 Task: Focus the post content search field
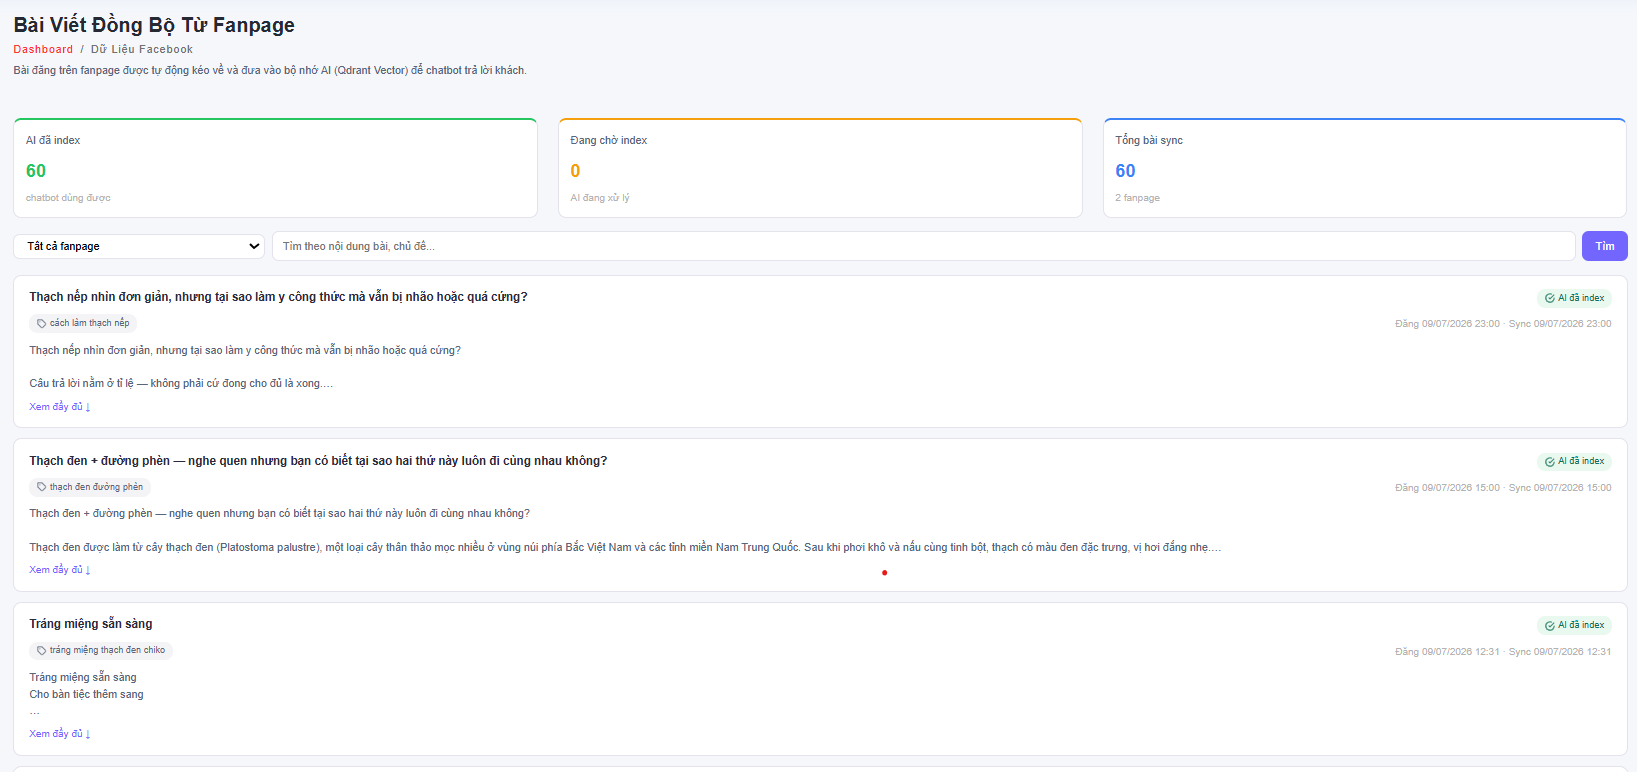point(924,246)
